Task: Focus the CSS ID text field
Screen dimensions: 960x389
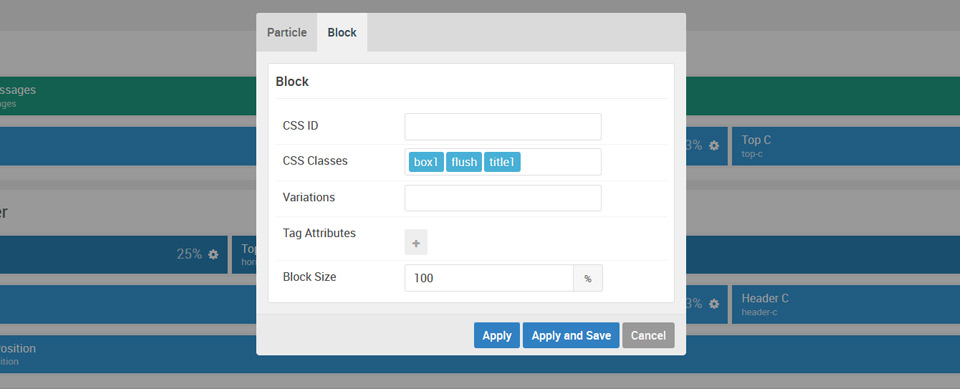Action: coord(503,126)
